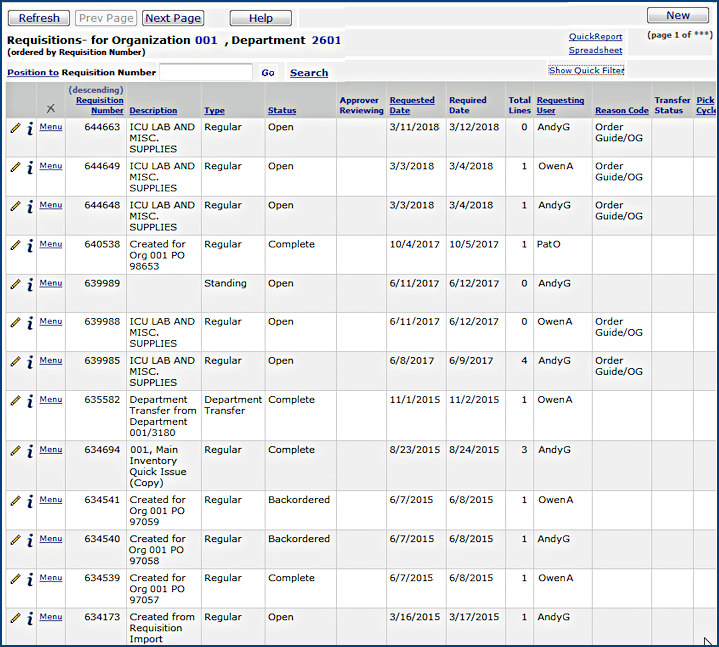The height and width of the screenshot is (647, 719).
Task: Edit requisition 635582 using pencil icon
Action: coord(15,401)
